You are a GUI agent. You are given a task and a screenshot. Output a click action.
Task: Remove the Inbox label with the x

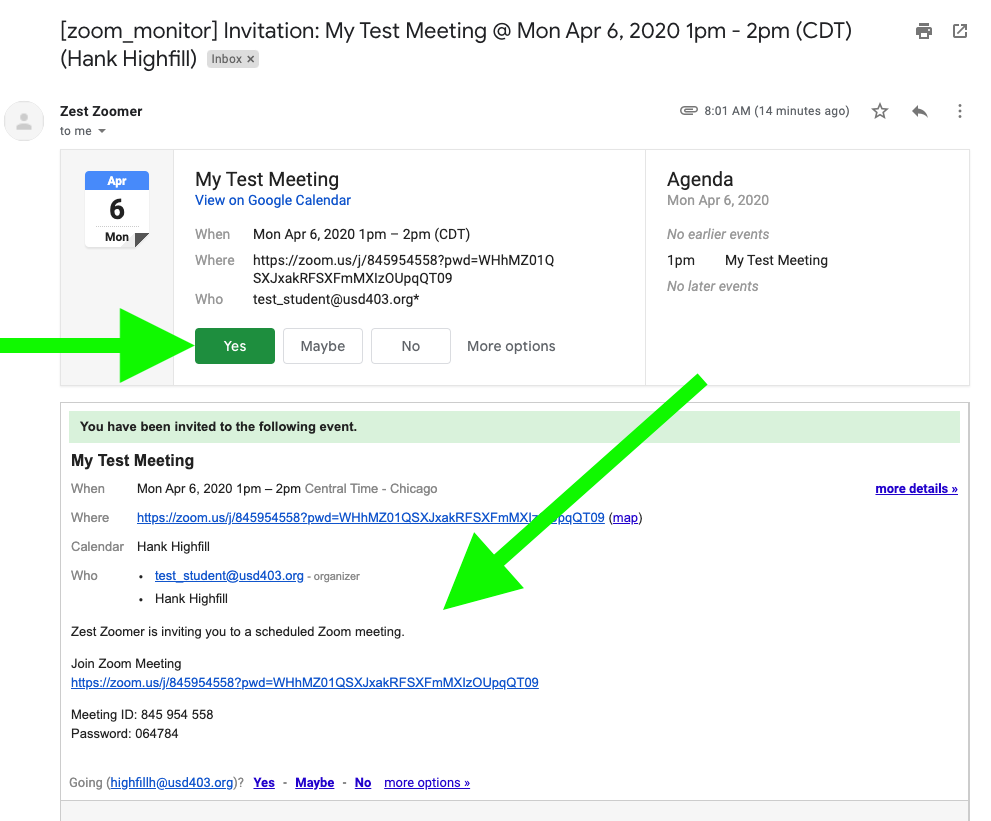coord(251,59)
